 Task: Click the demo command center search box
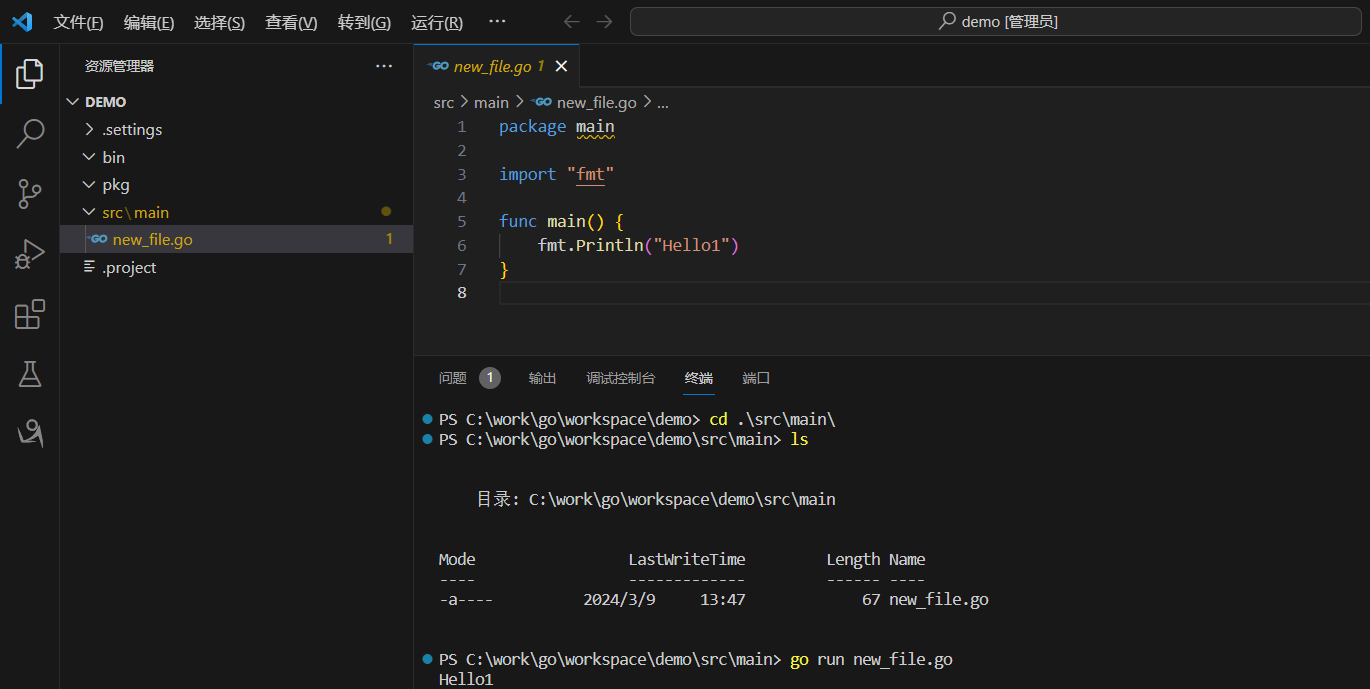tap(997, 22)
